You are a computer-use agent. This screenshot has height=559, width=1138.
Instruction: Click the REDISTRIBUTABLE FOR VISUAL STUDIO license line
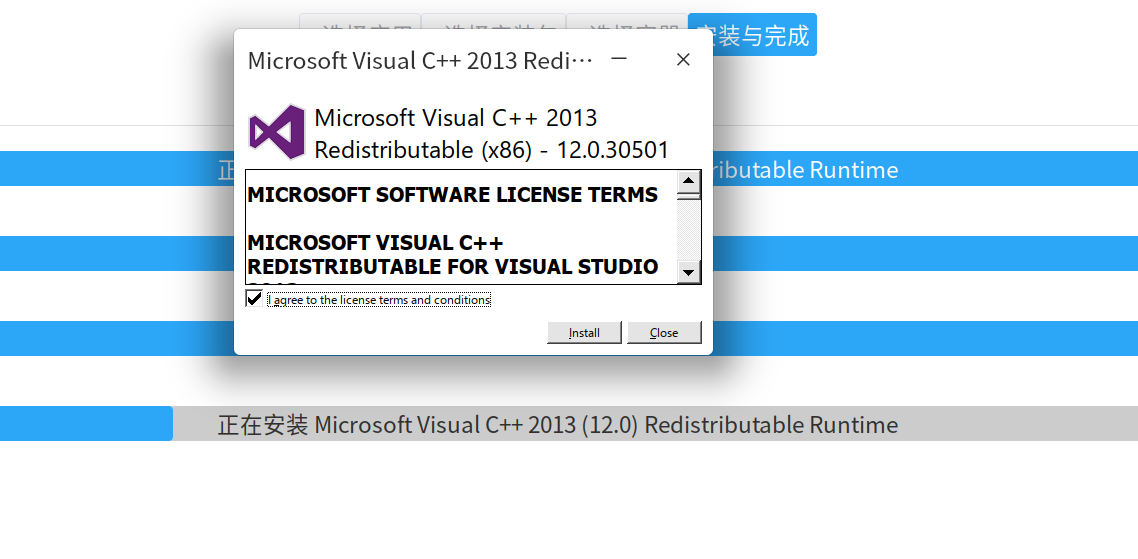[453, 266]
